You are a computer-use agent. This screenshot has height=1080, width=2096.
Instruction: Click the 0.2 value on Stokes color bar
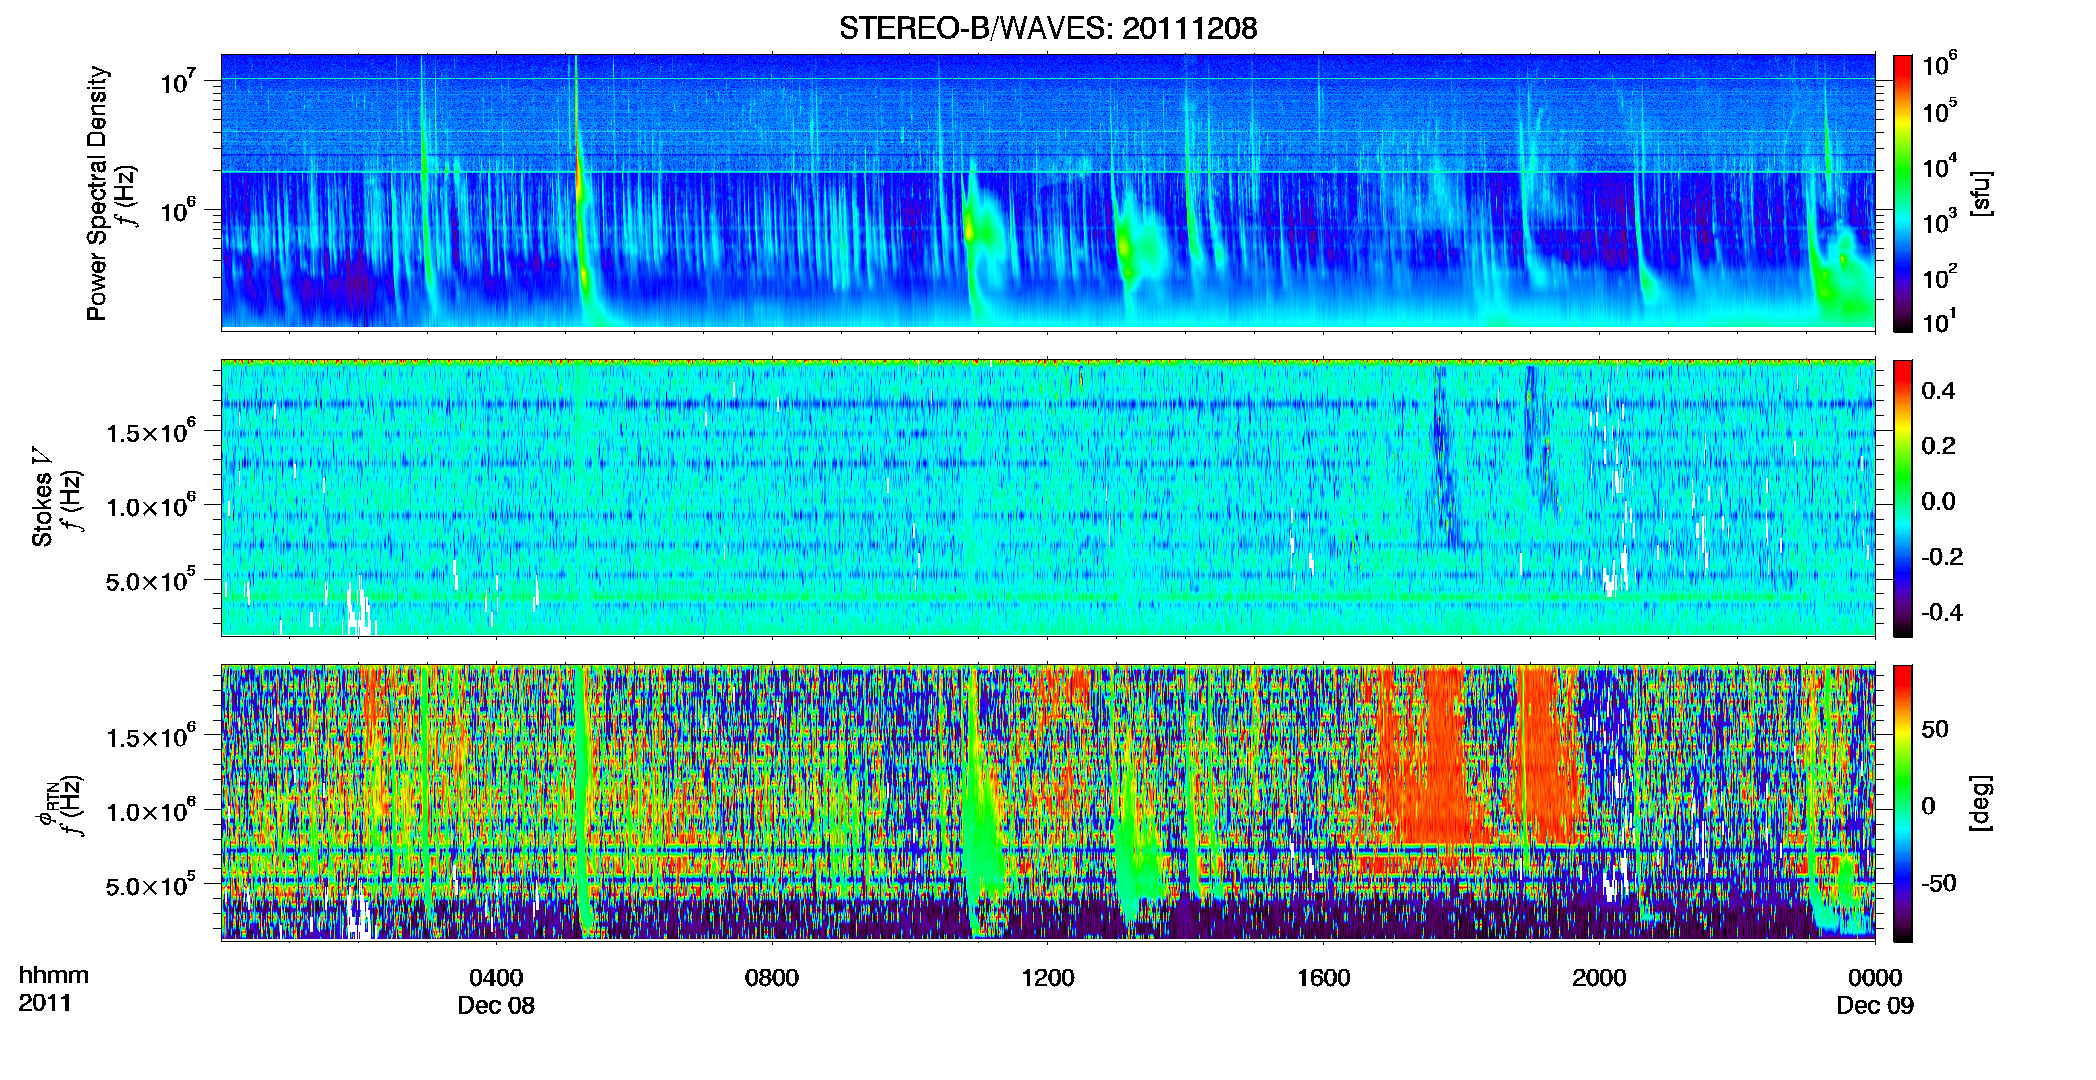(1938, 446)
